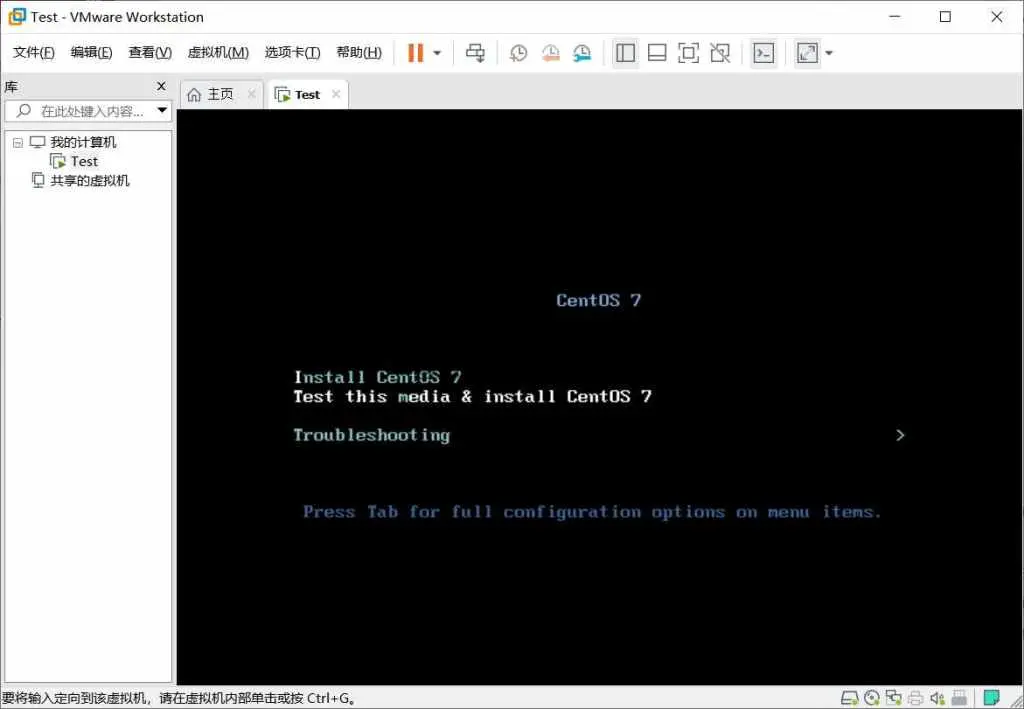Open the 虚拟机(M) menu
This screenshot has width=1024, height=709.
pyautogui.click(x=218, y=53)
